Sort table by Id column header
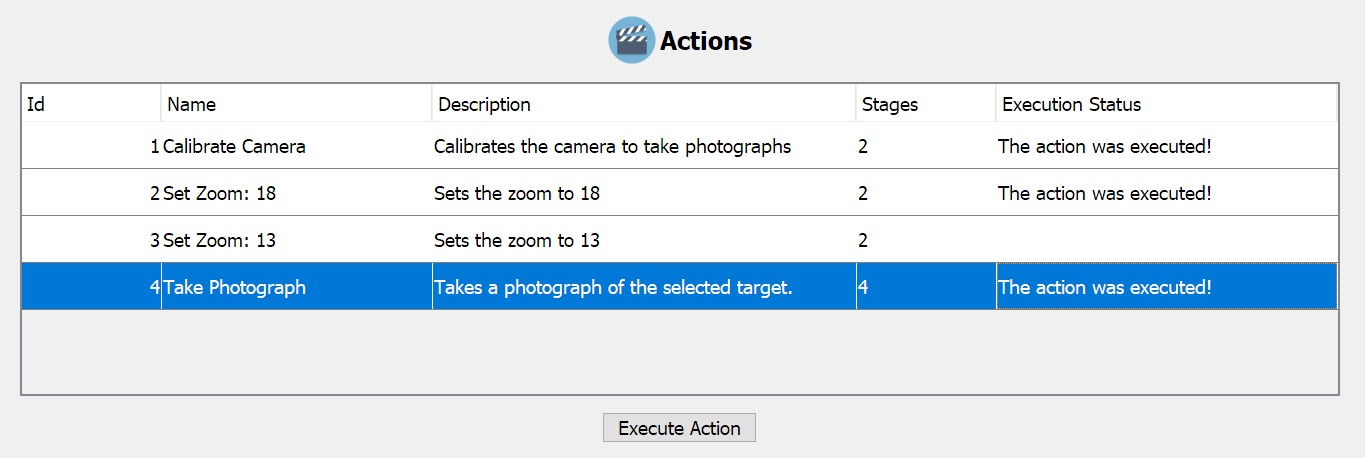The width and height of the screenshot is (1365, 458). pyautogui.click(x=91, y=104)
